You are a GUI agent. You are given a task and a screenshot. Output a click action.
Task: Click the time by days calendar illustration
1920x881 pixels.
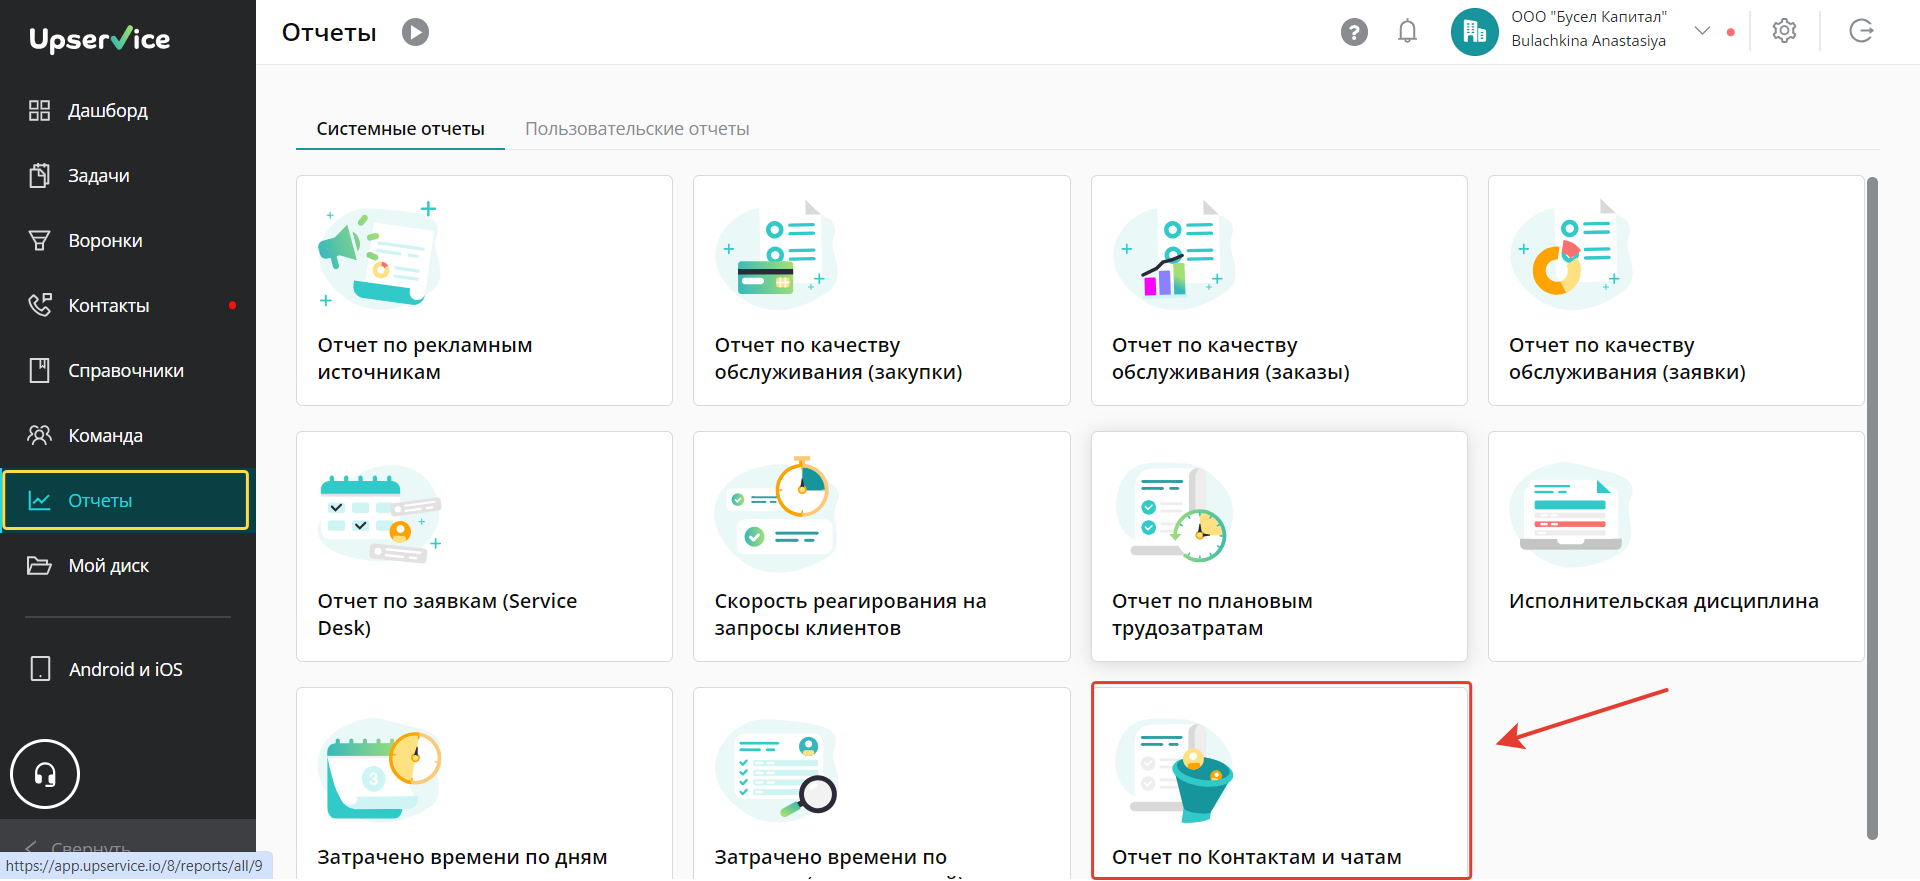380,769
